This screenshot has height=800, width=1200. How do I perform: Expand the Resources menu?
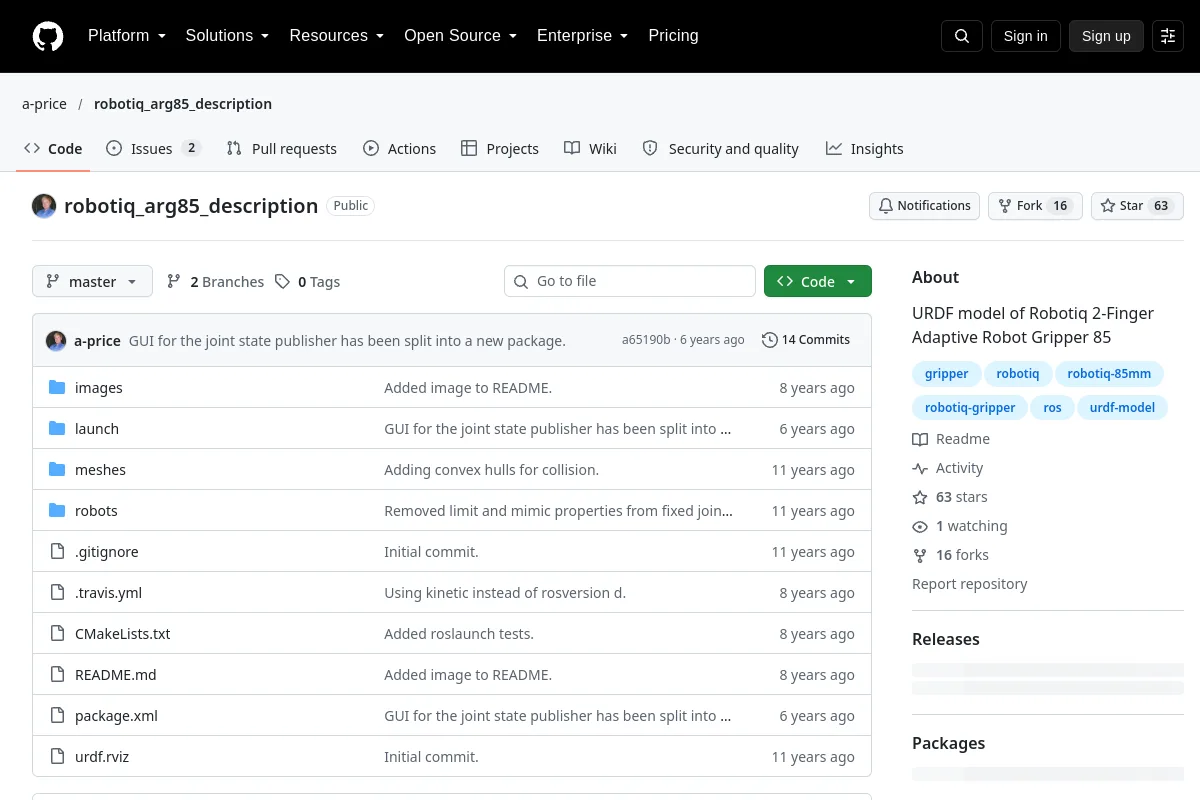[337, 36]
